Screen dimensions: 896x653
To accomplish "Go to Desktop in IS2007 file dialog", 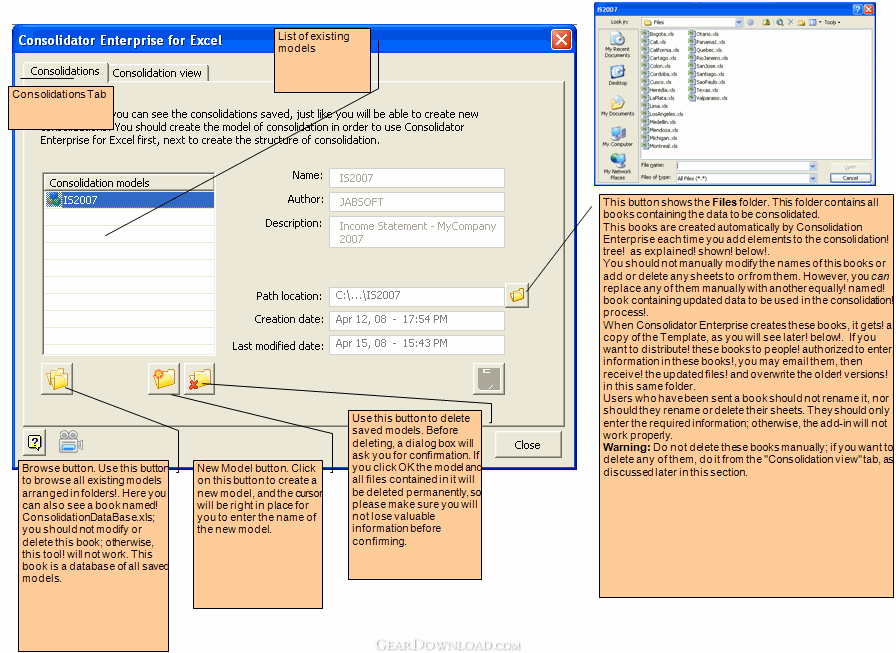I will tap(618, 75).
